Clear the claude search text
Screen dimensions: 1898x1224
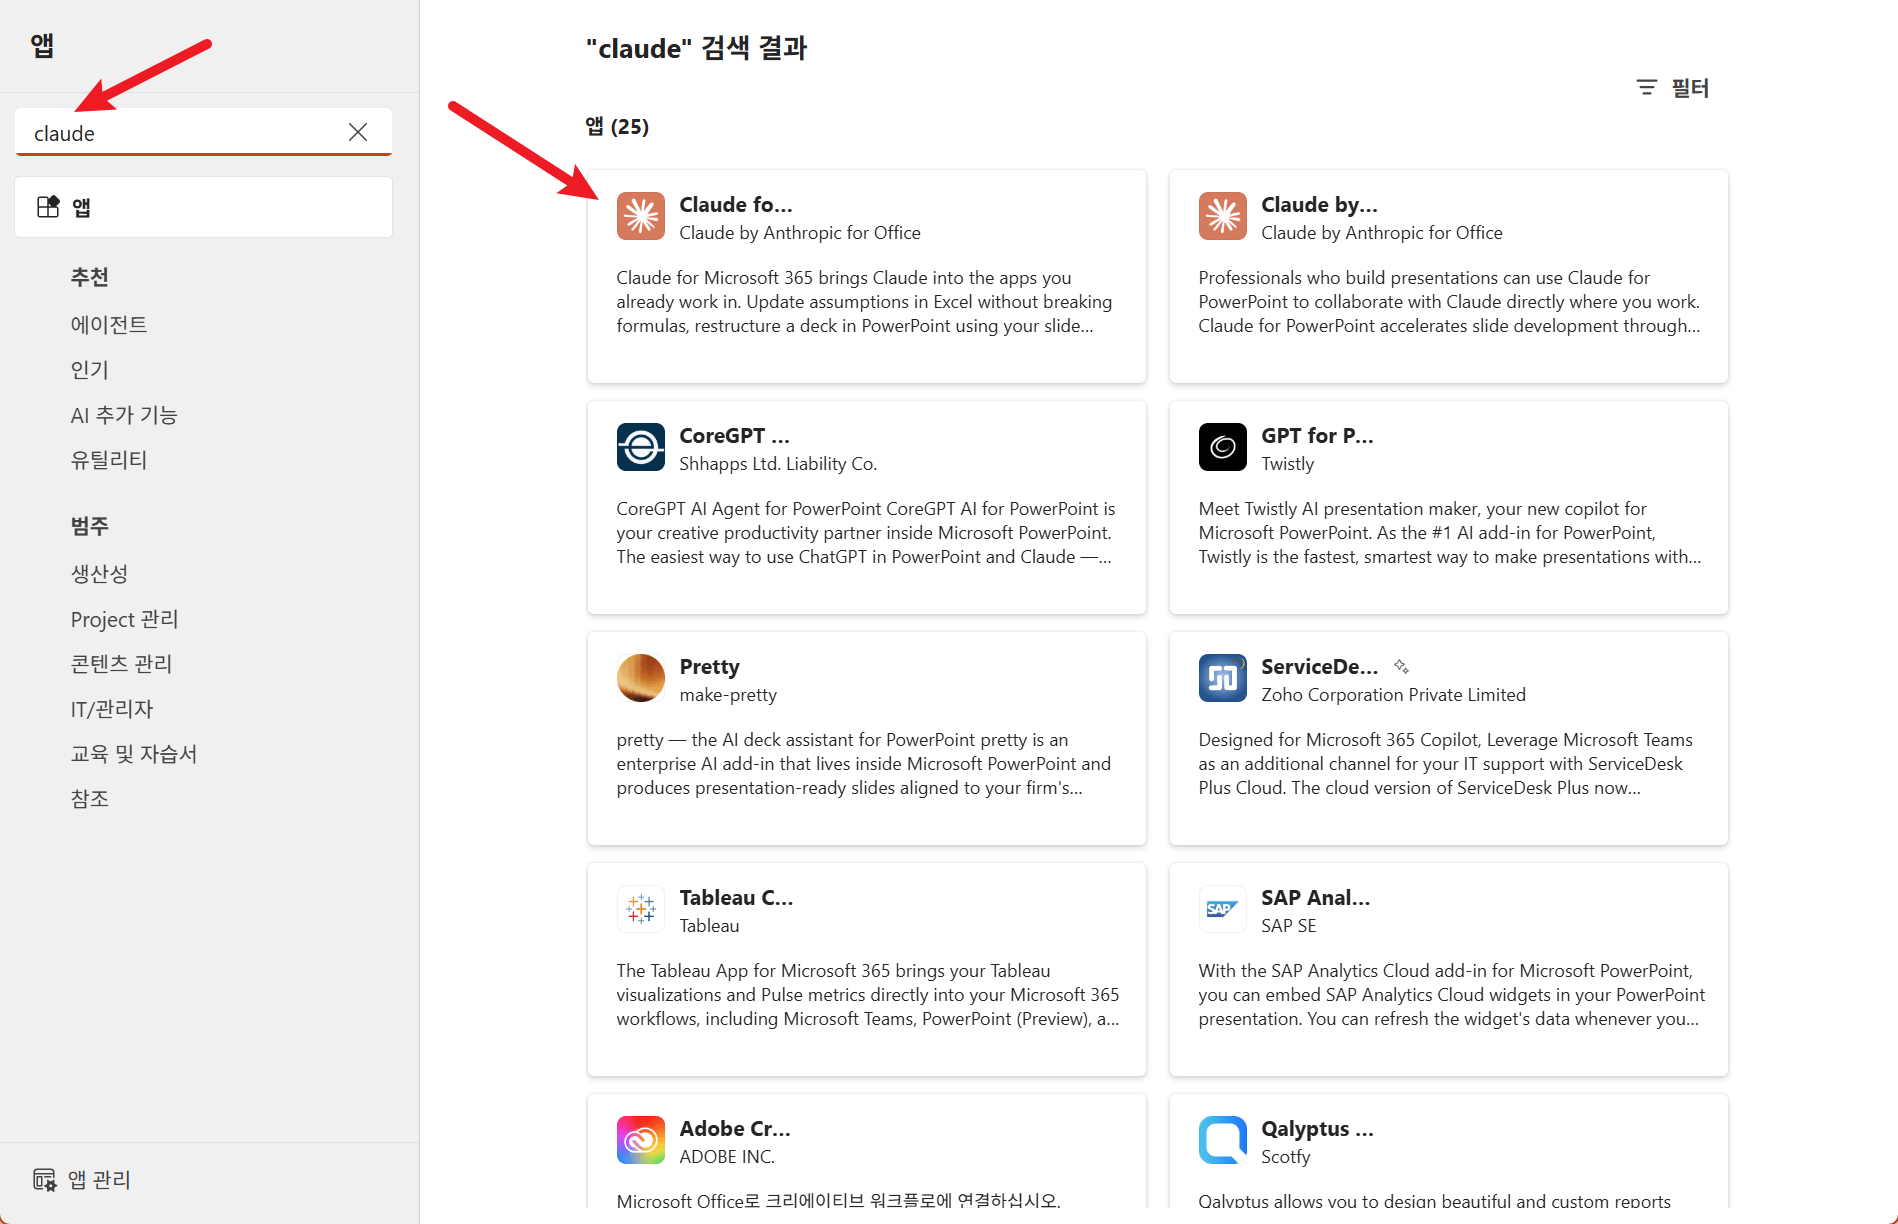tap(358, 132)
